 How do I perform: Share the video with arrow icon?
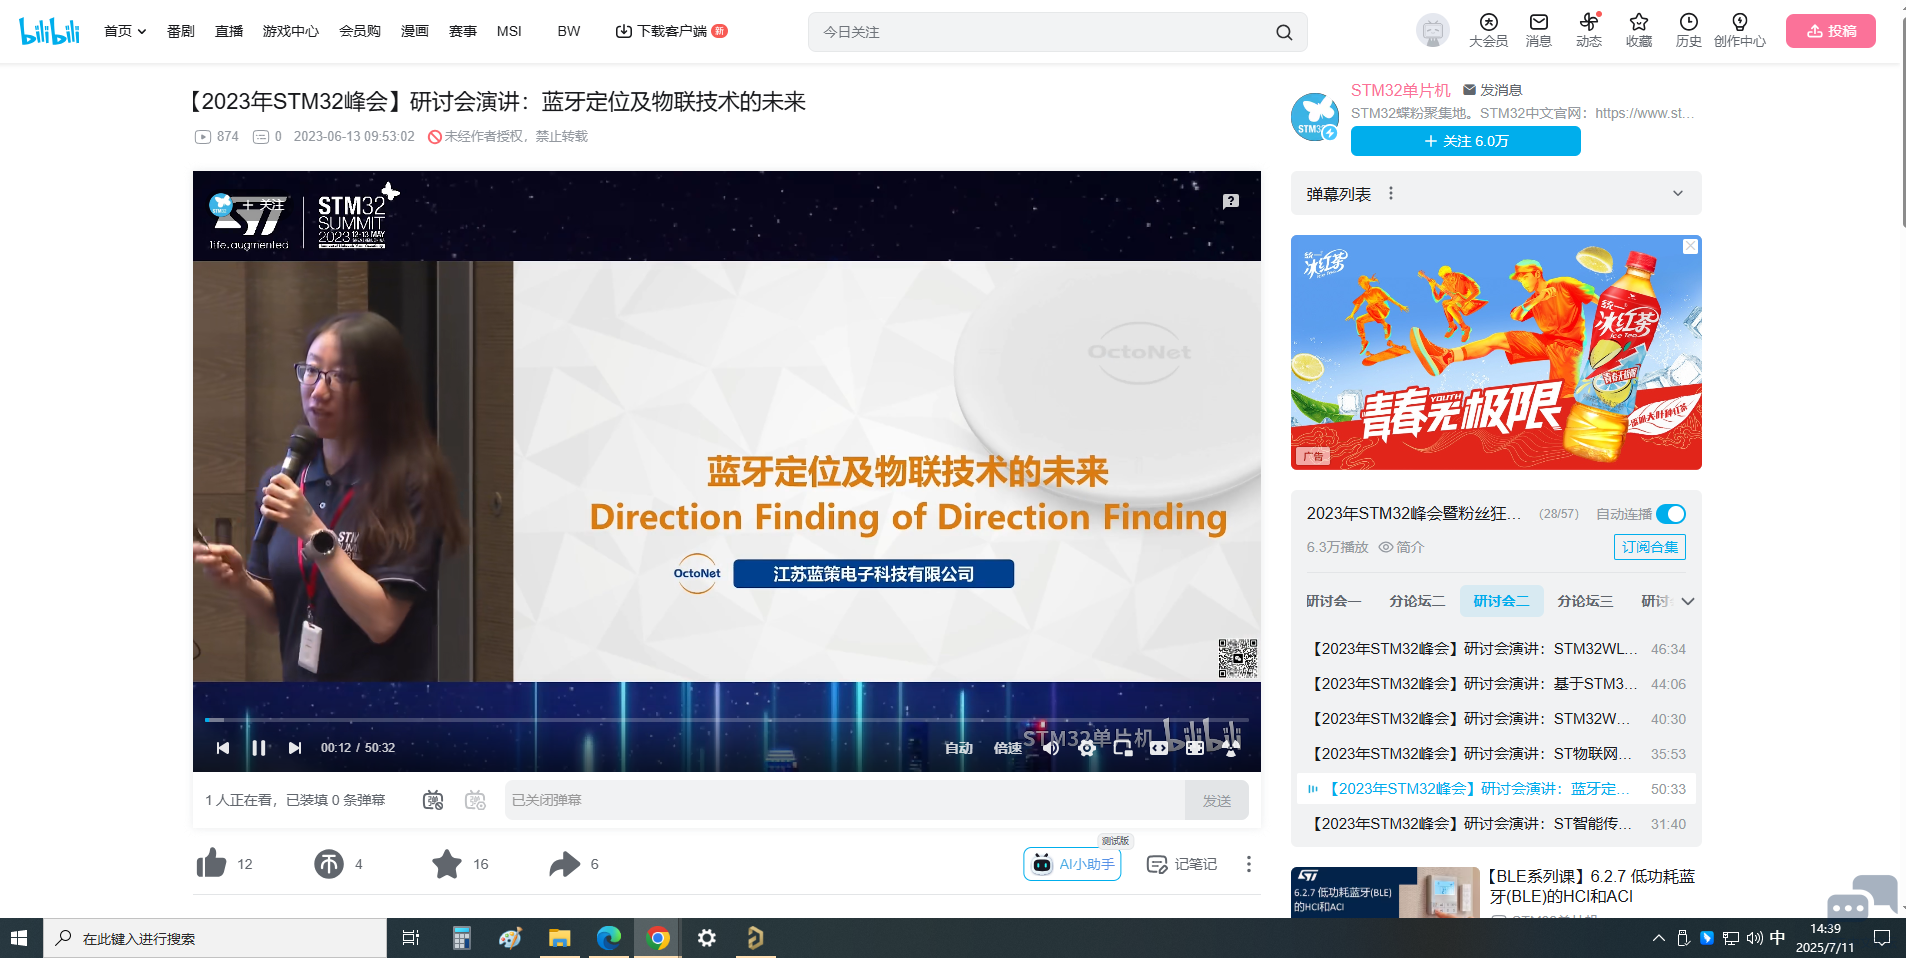[565, 864]
